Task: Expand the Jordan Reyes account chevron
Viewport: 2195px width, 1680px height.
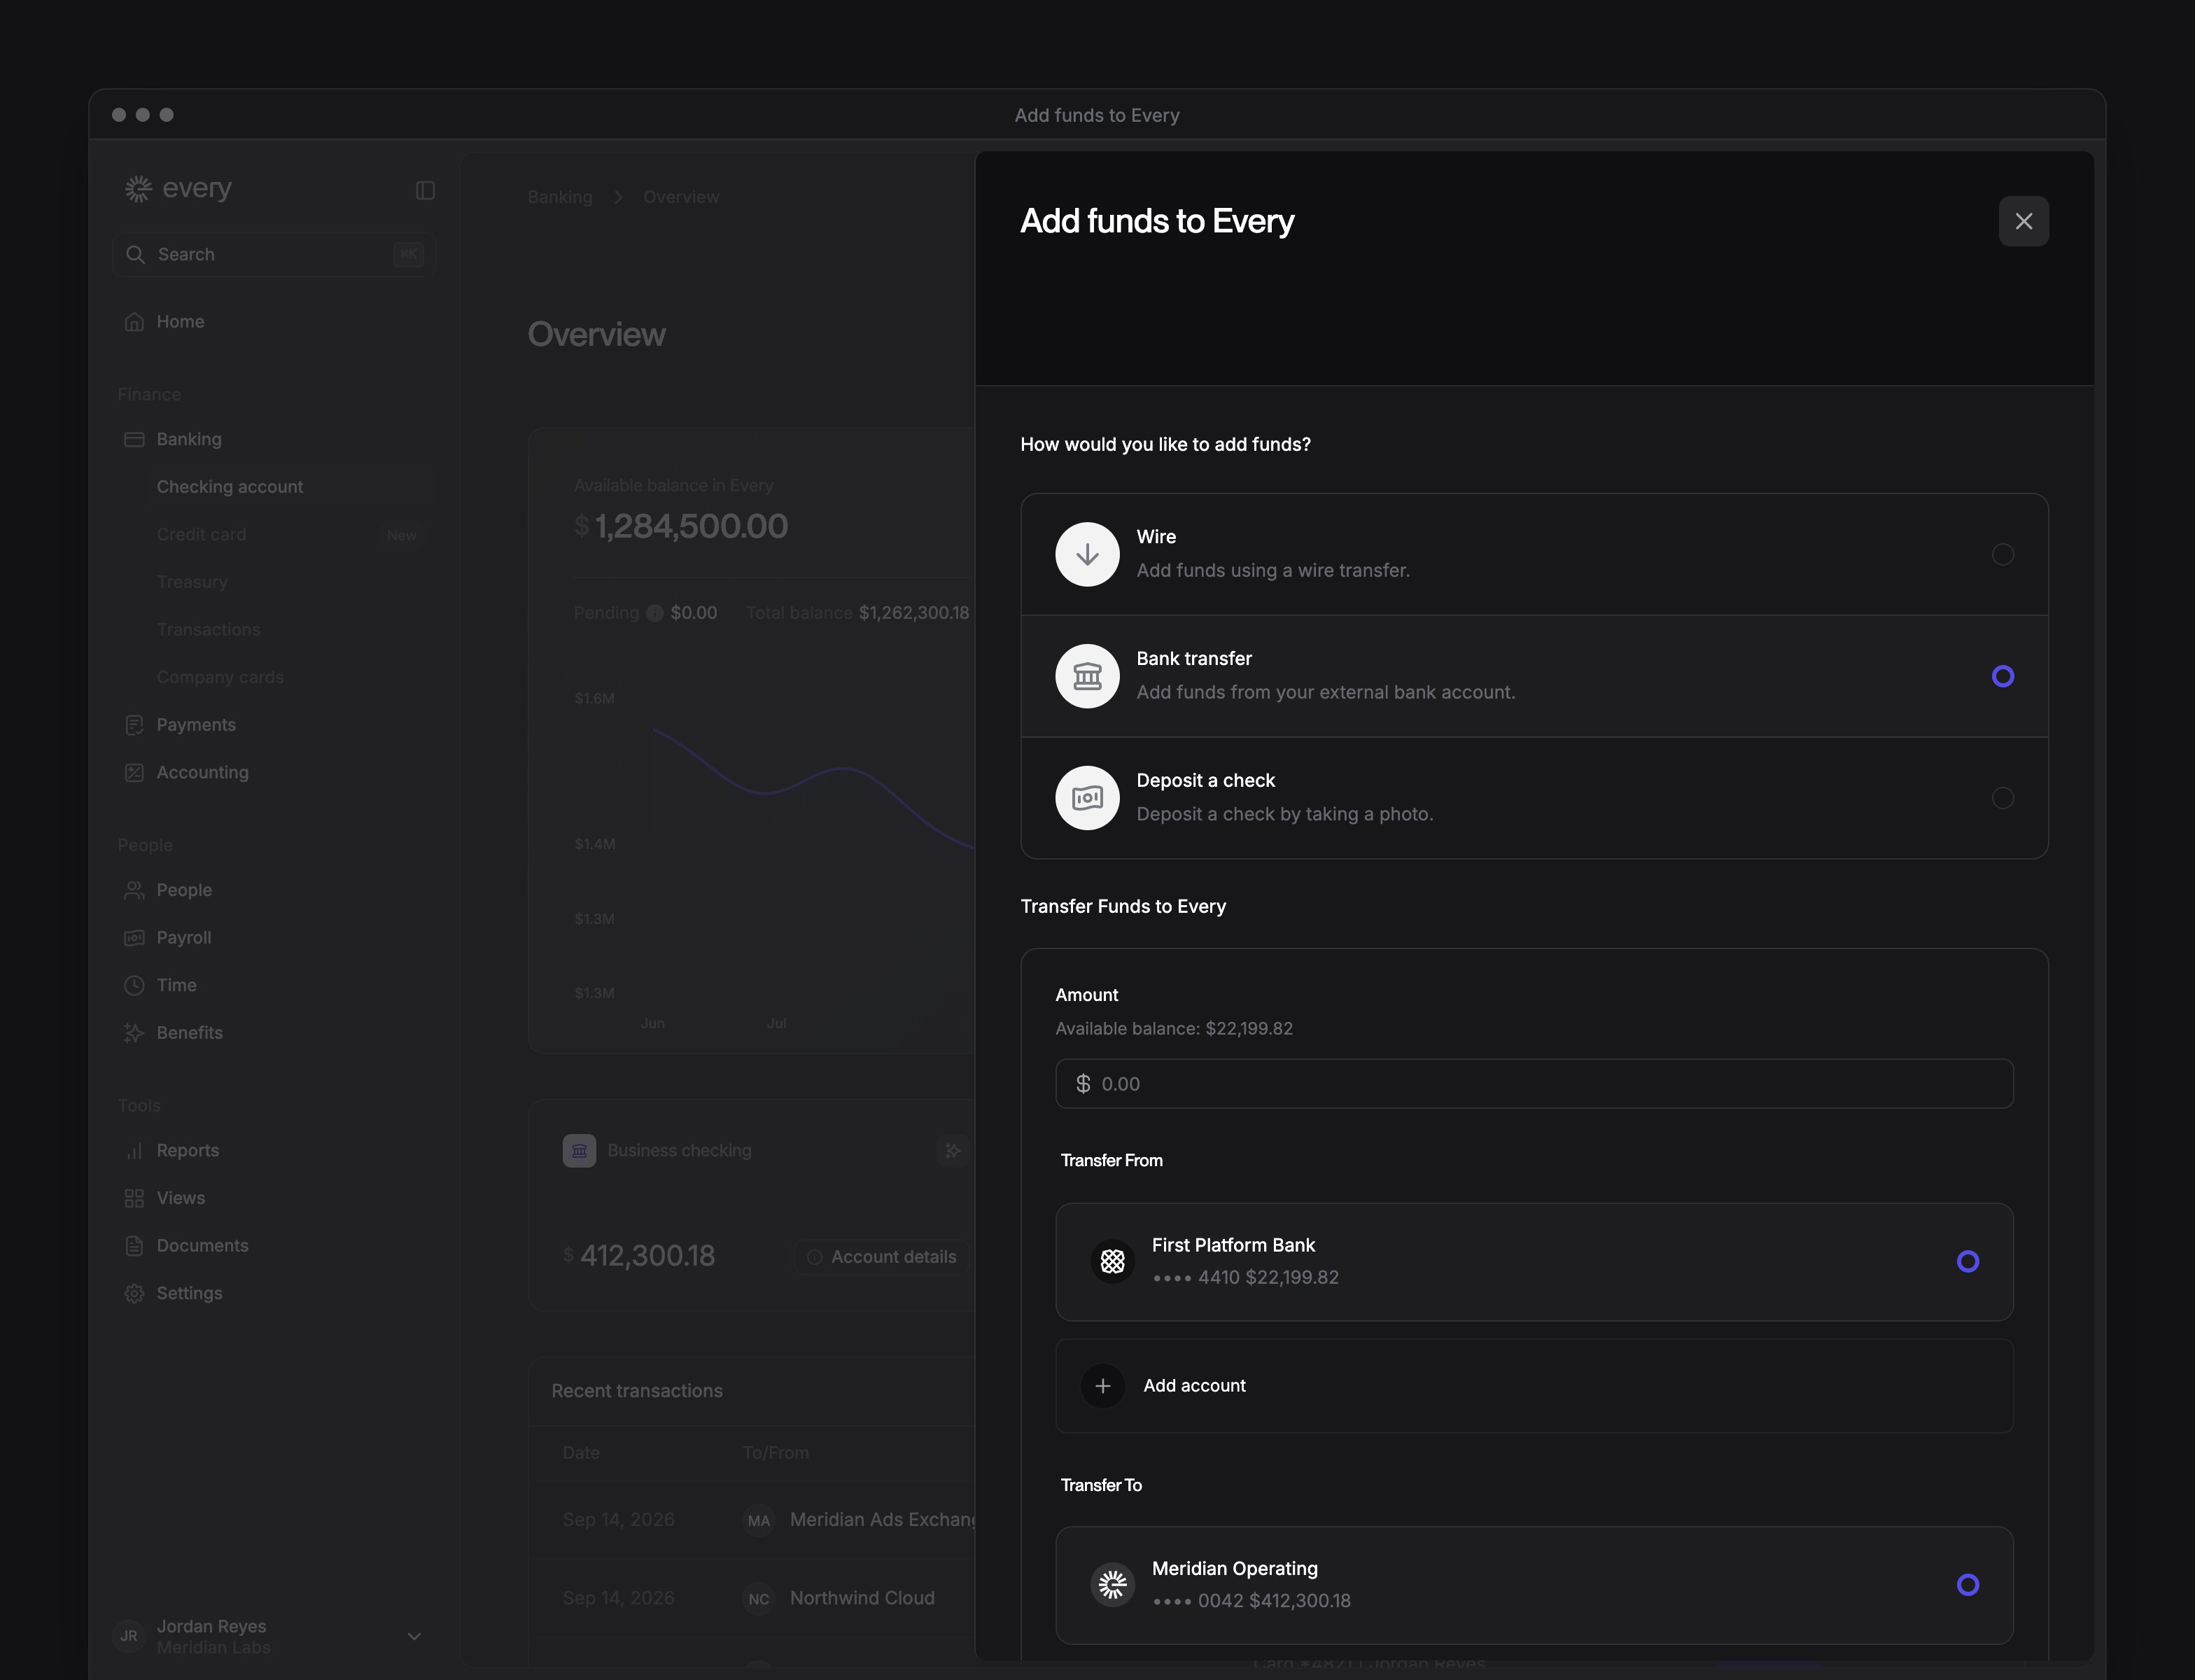Action: click(414, 1636)
